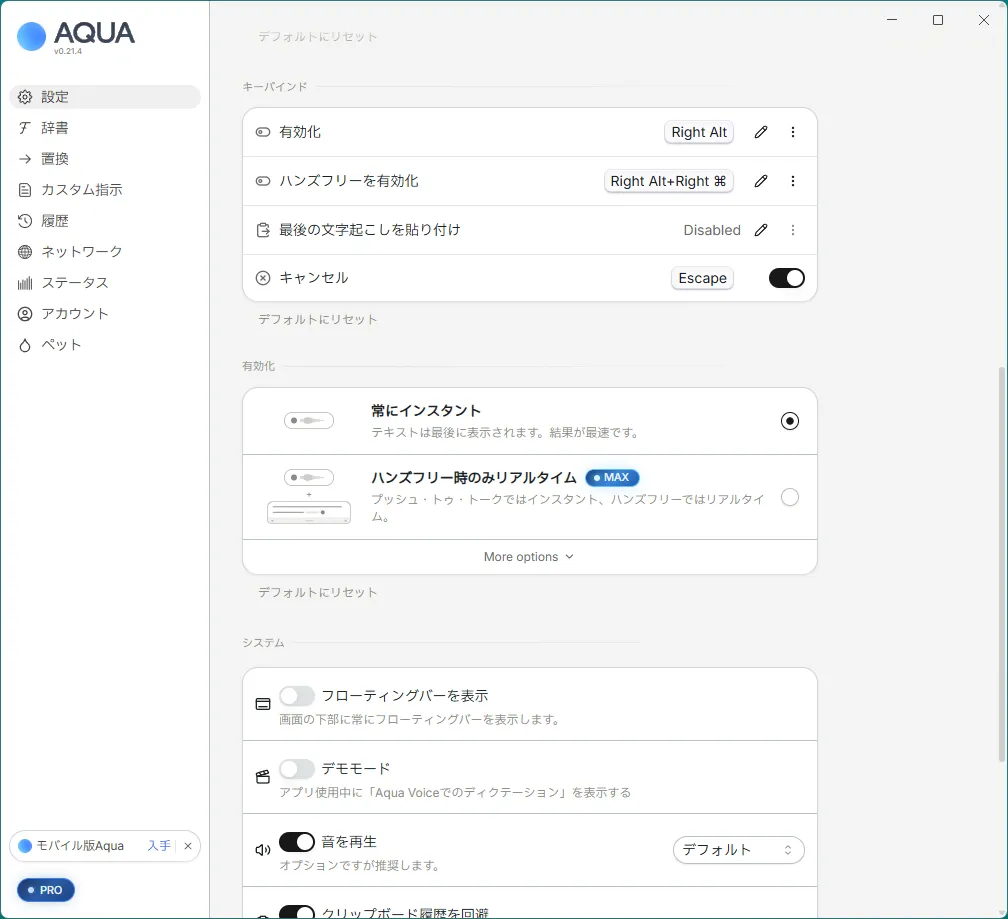Click the 履歴 history clock icon

[25, 221]
